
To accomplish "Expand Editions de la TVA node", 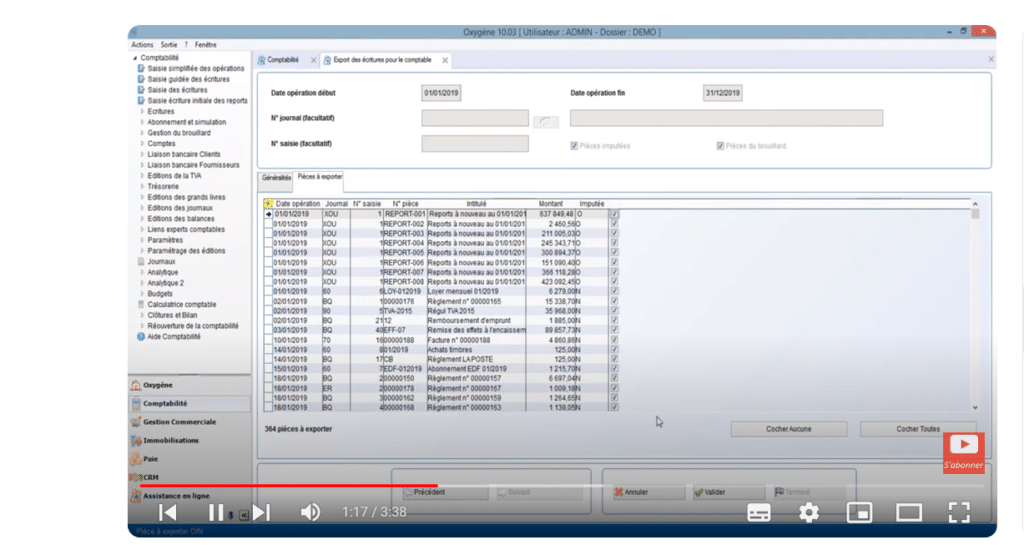I will [142, 176].
